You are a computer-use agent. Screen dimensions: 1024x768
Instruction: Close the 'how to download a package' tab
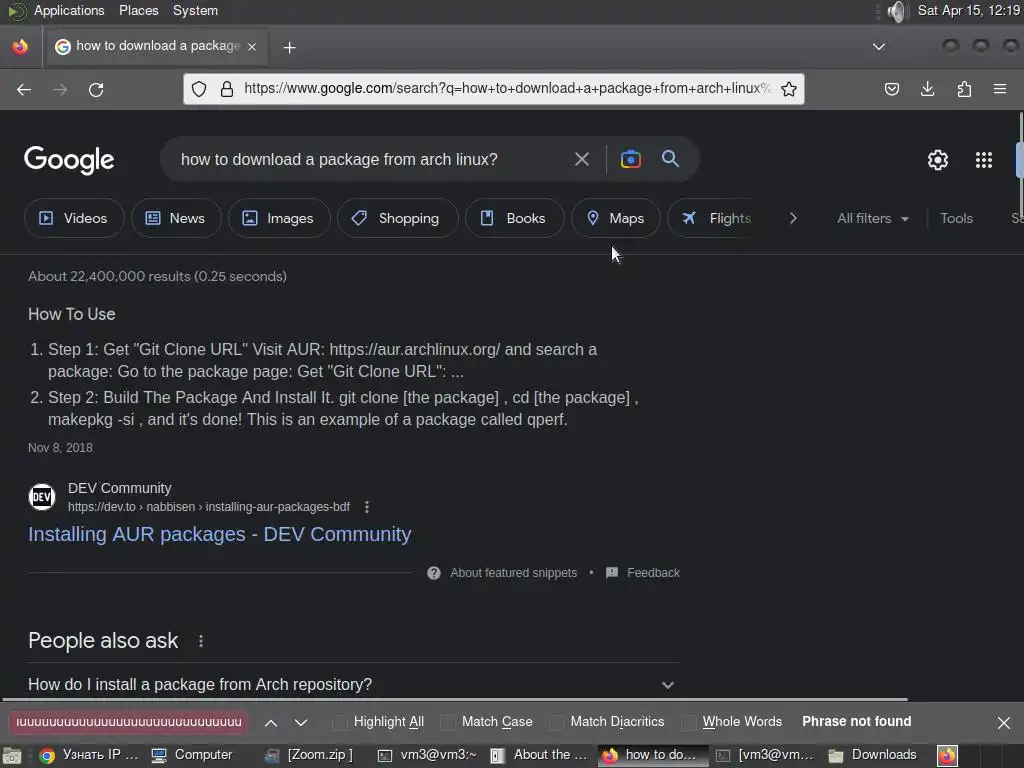point(252,47)
